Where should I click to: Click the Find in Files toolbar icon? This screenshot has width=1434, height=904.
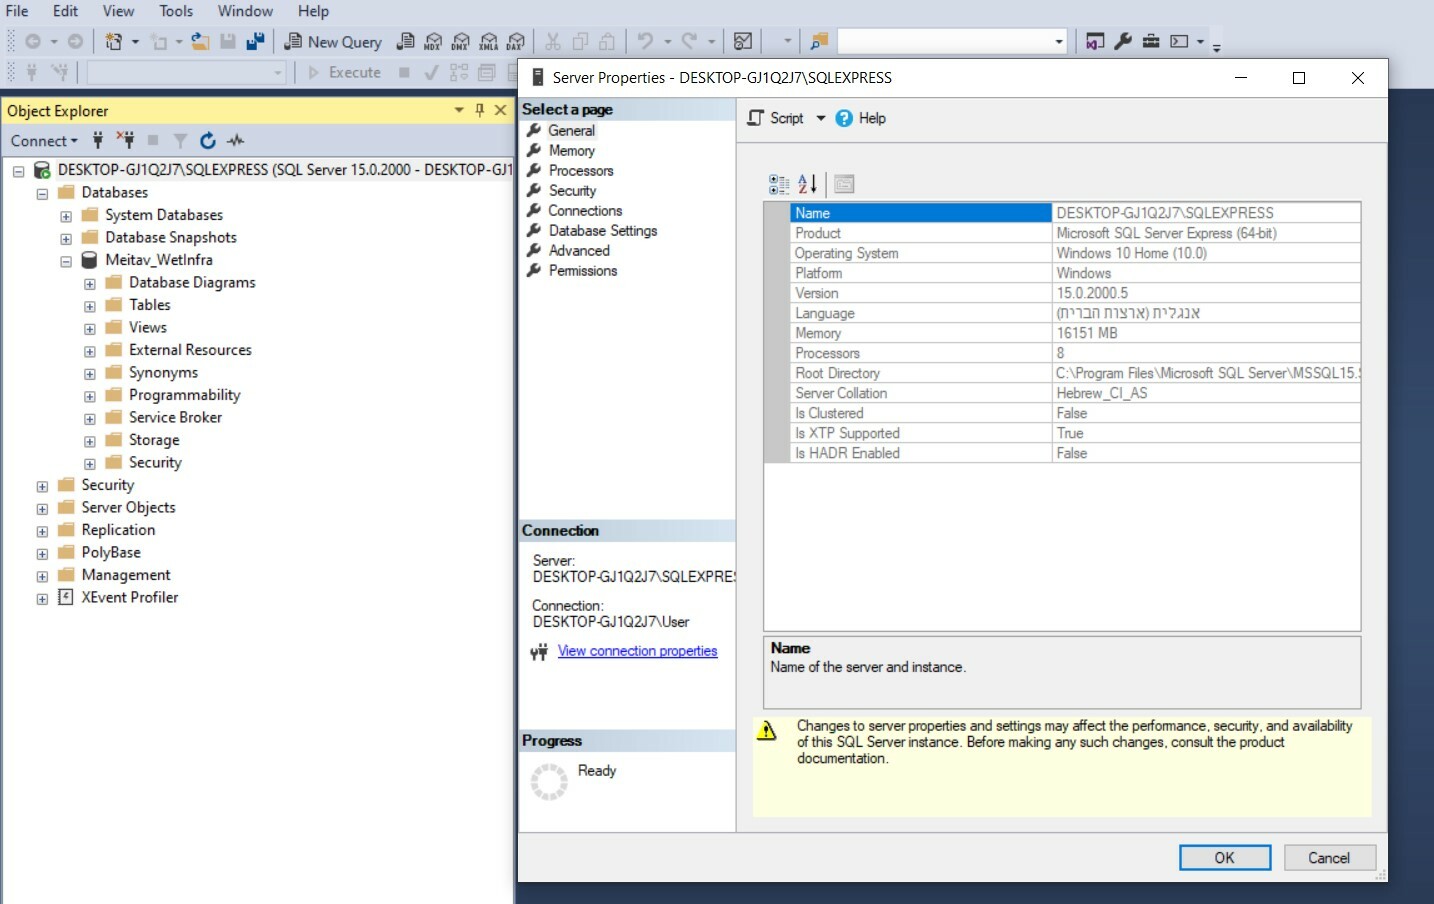(x=819, y=42)
